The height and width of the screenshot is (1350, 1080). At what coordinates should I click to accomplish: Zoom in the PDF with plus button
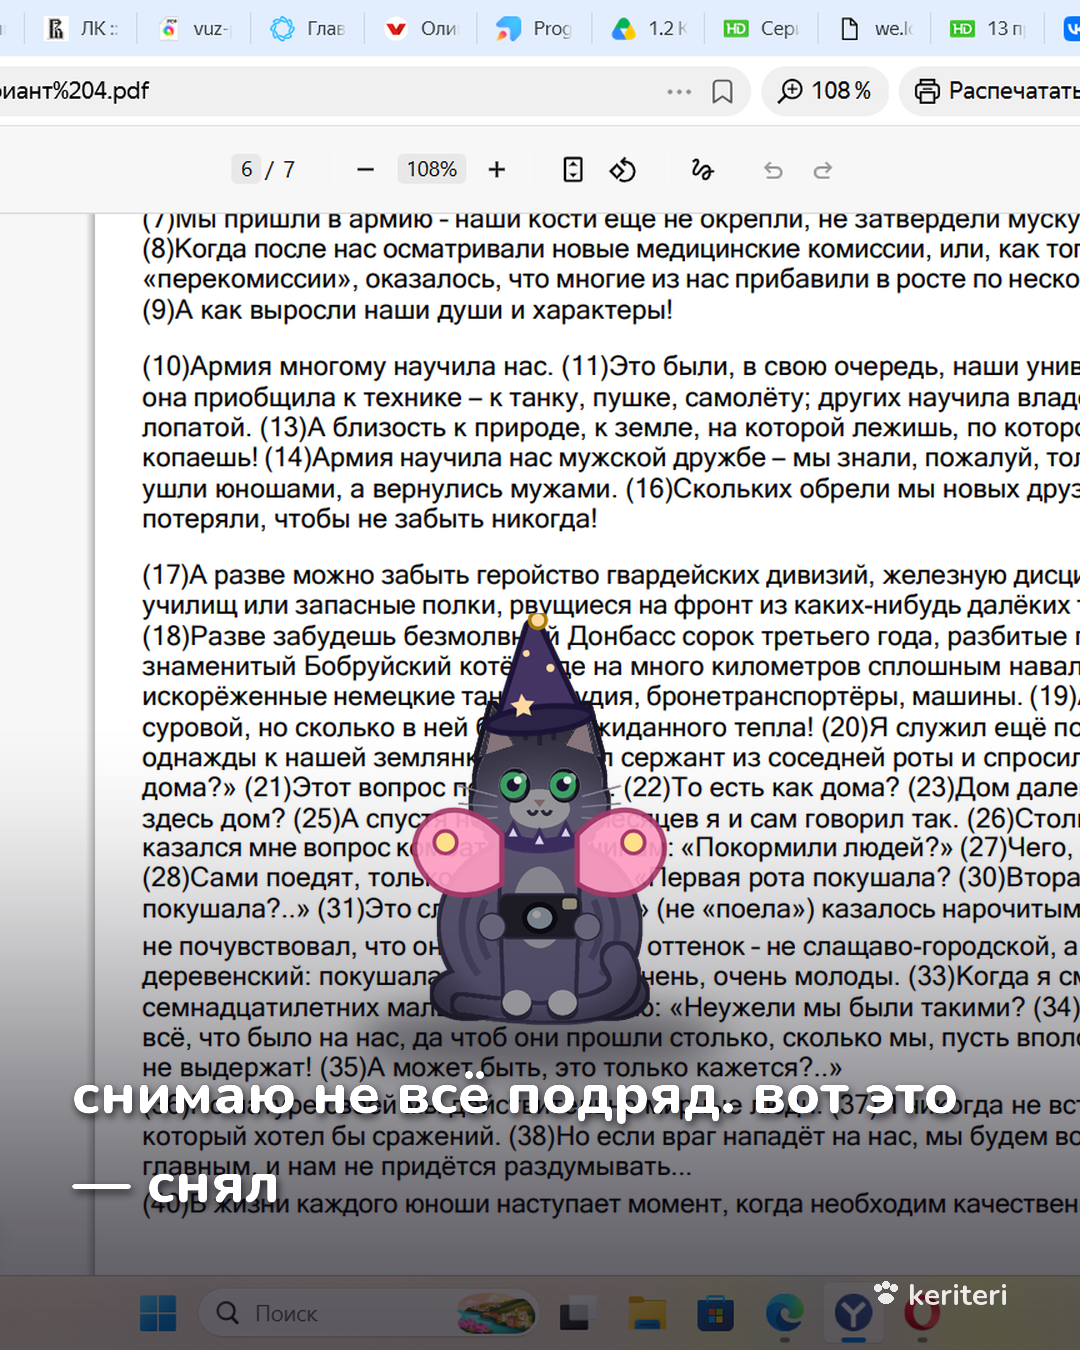[497, 170]
